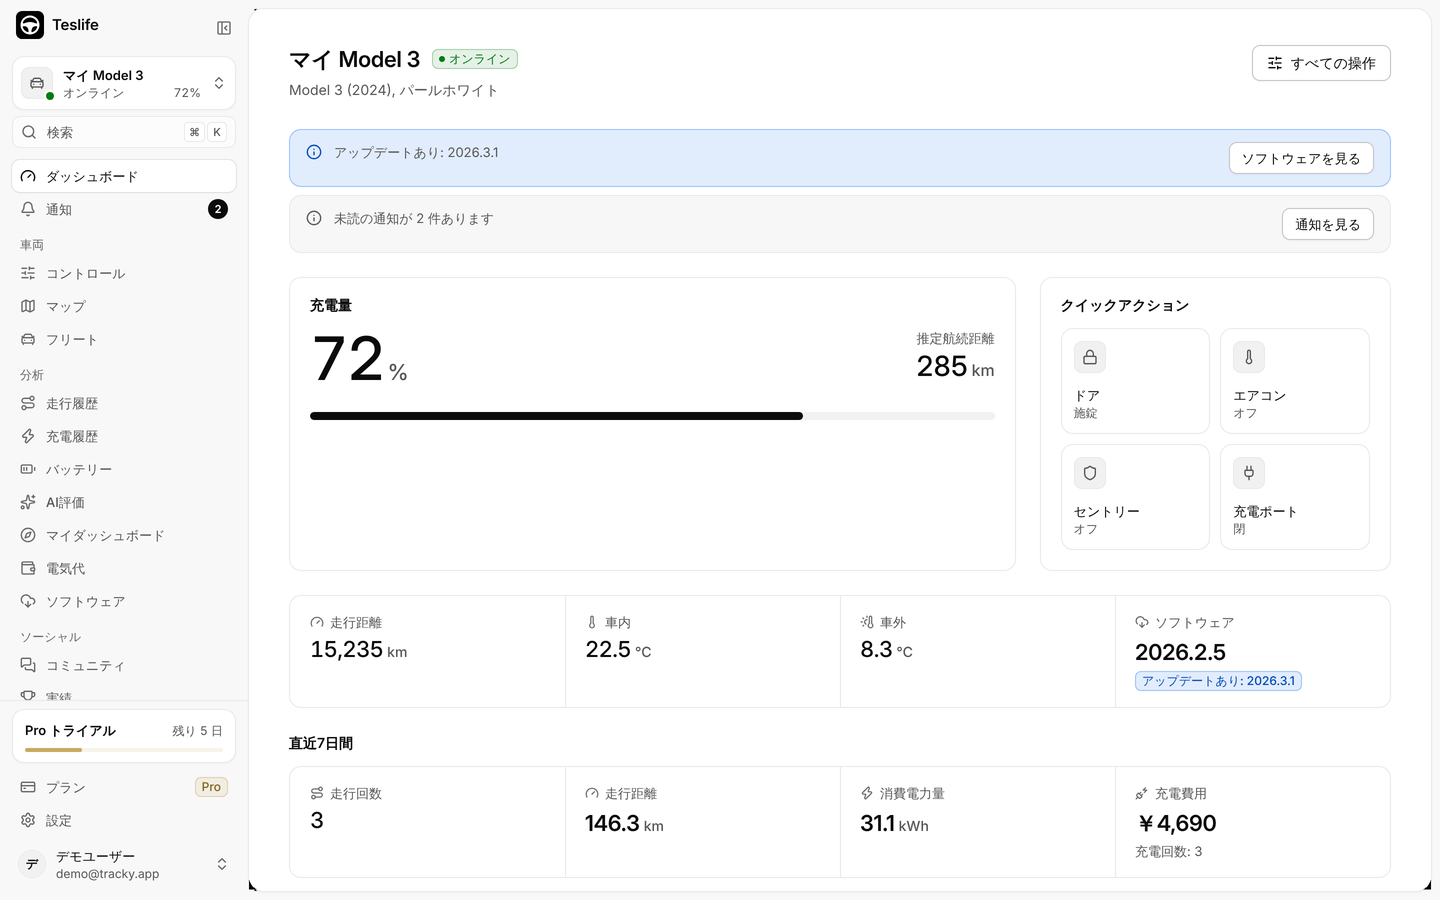Click the Pro トライアル progress bar
The width and height of the screenshot is (1440, 900).
click(x=124, y=750)
